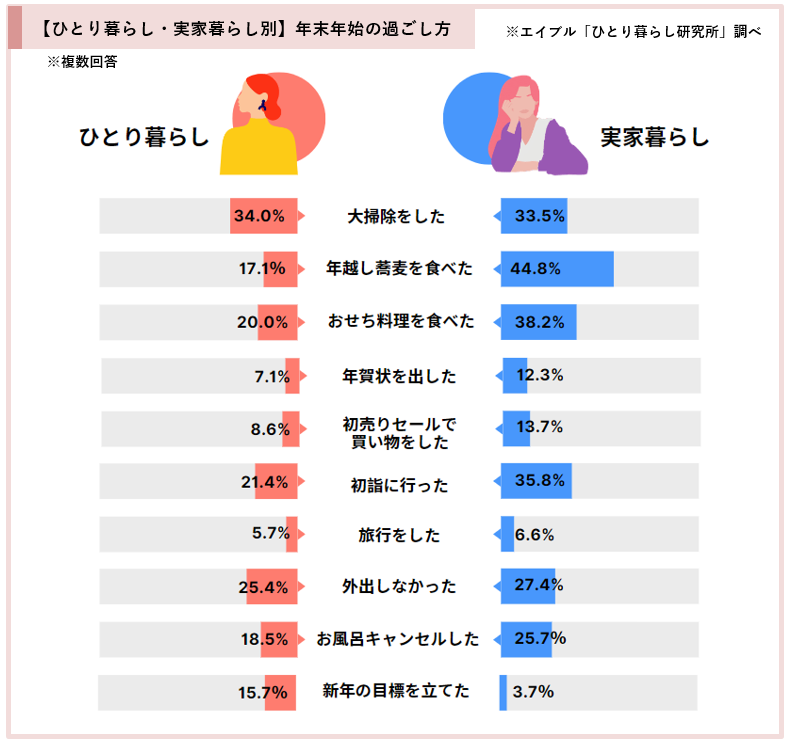Click the blue 38.2% bar
The height and width of the screenshot is (743, 789).
(x=538, y=322)
